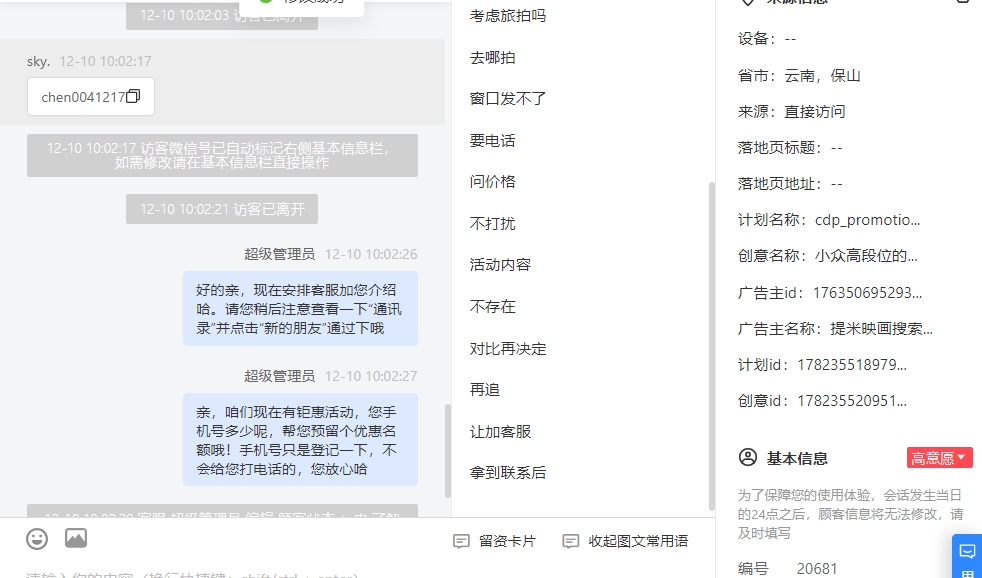The height and width of the screenshot is (578, 982).
Task: Select quick phrase 让加客服
Action: [x=500, y=431]
